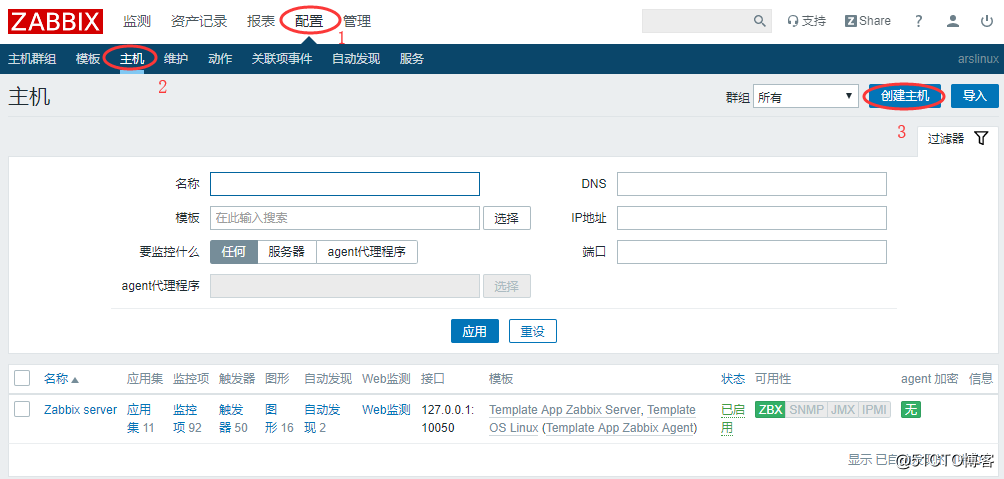Image resolution: width=1004 pixels, height=479 pixels.
Task: Select 服务器 monitoring option
Action: [286, 252]
